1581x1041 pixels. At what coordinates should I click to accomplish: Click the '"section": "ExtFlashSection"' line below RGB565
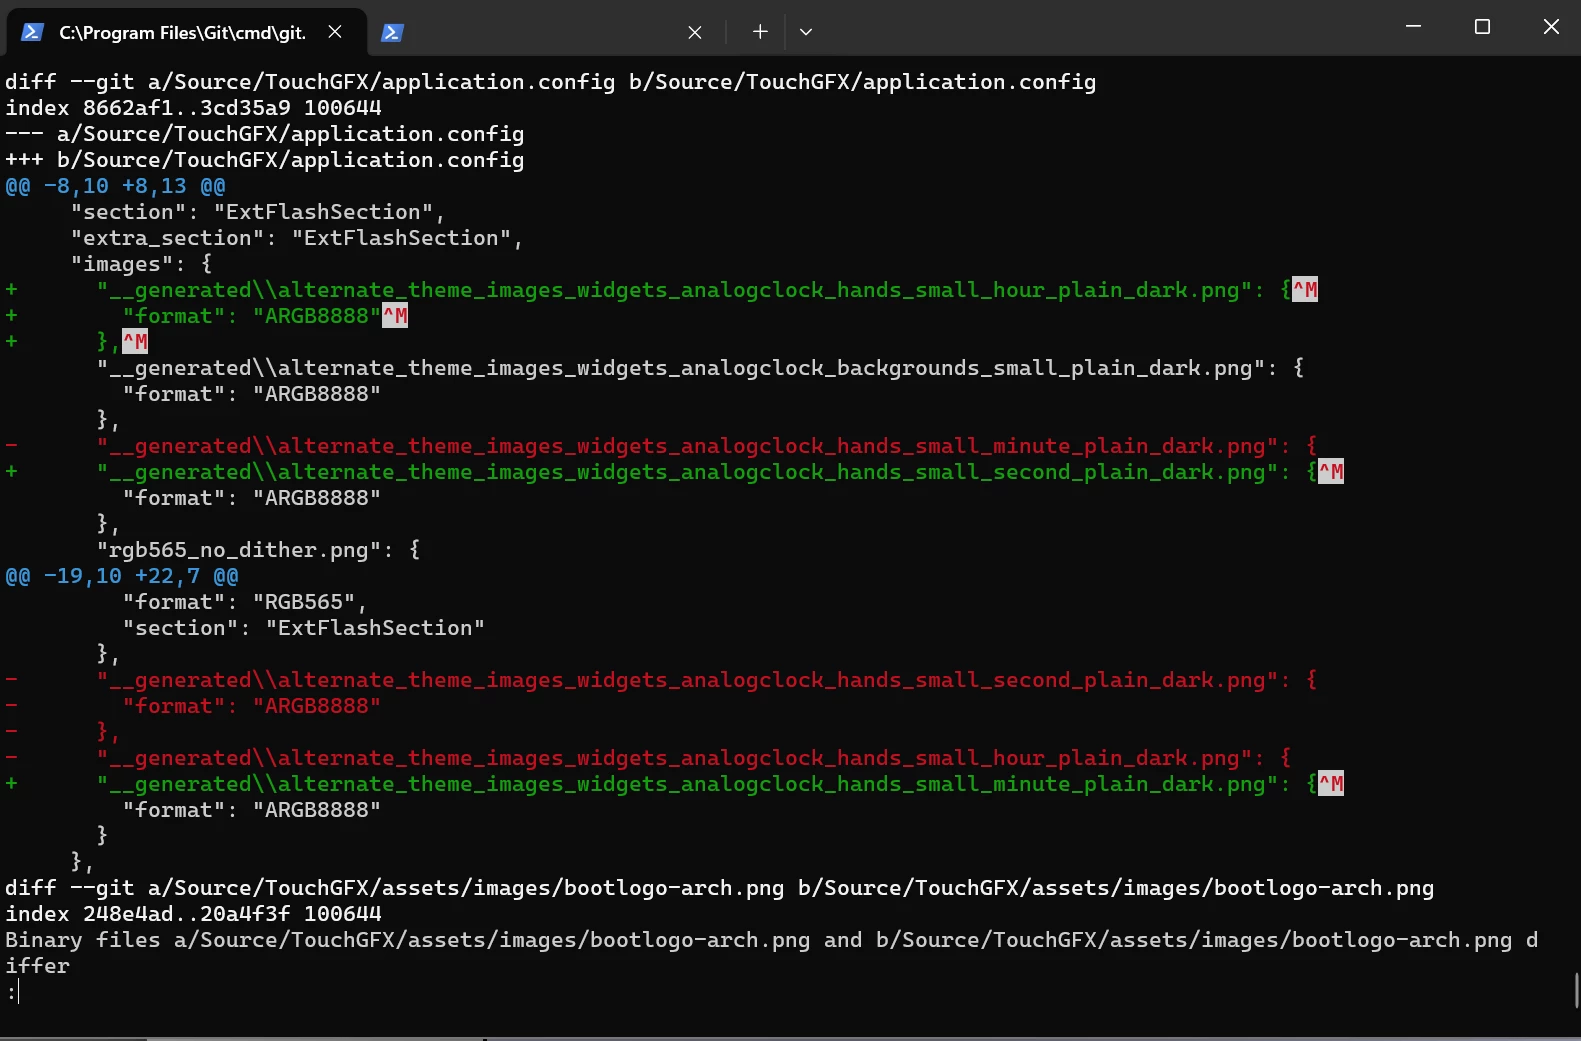(x=304, y=628)
